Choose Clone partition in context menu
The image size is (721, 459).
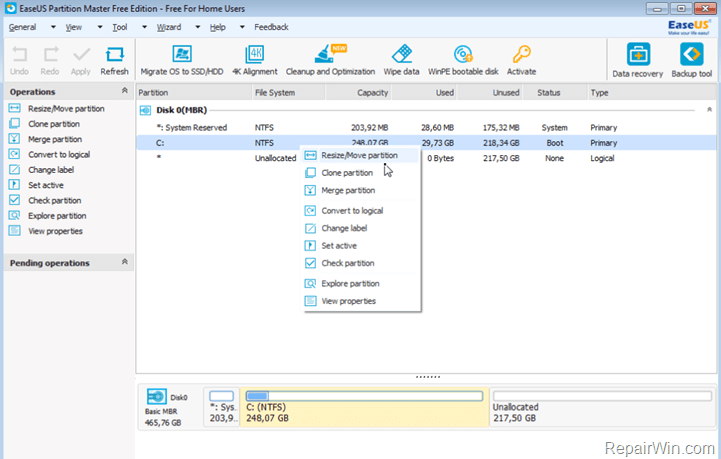[361, 173]
